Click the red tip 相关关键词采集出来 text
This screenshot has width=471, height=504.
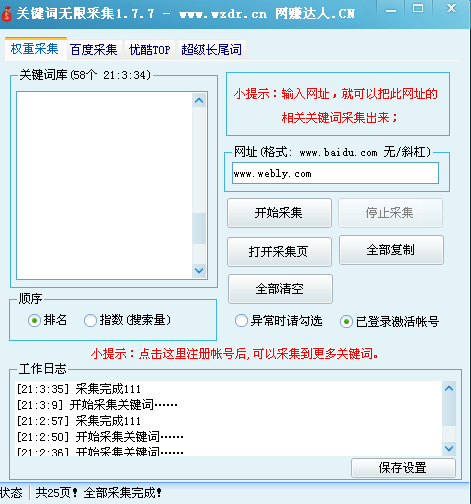[340, 118]
